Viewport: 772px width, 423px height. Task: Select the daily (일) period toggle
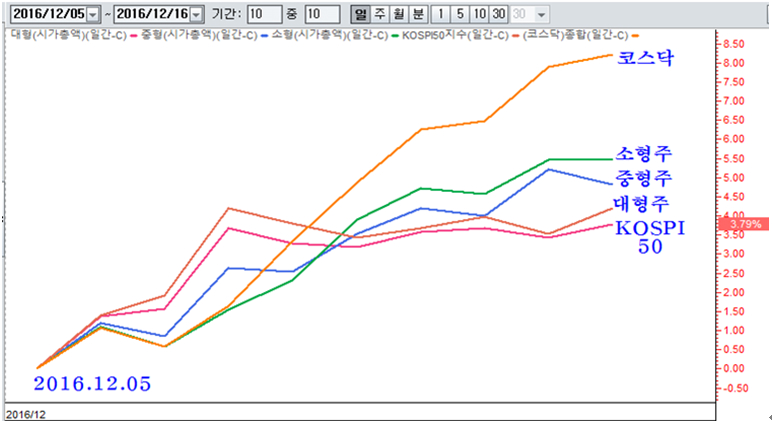(x=361, y=14)
